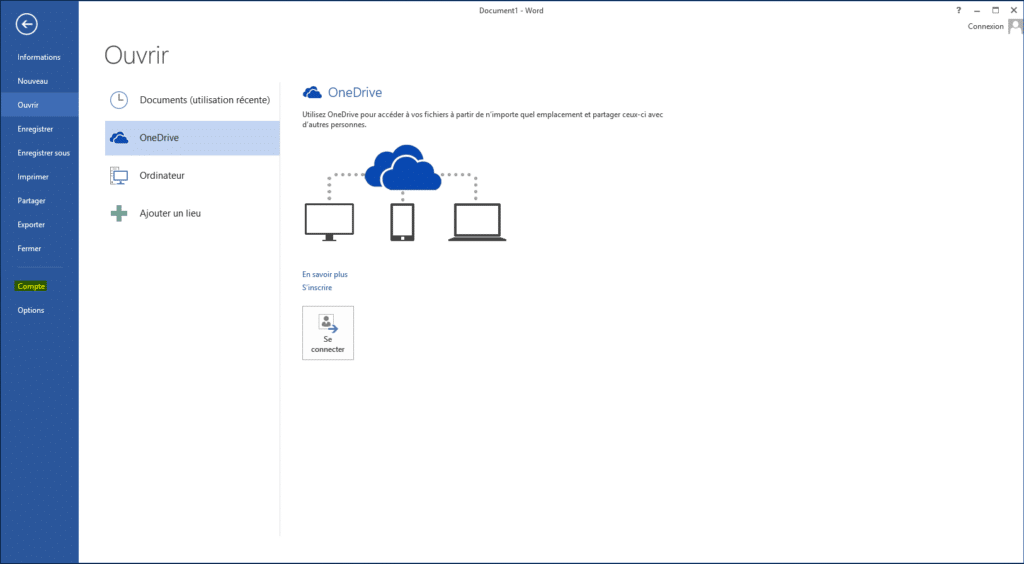Select Nouveau in the sidebar

pos(32,81)
